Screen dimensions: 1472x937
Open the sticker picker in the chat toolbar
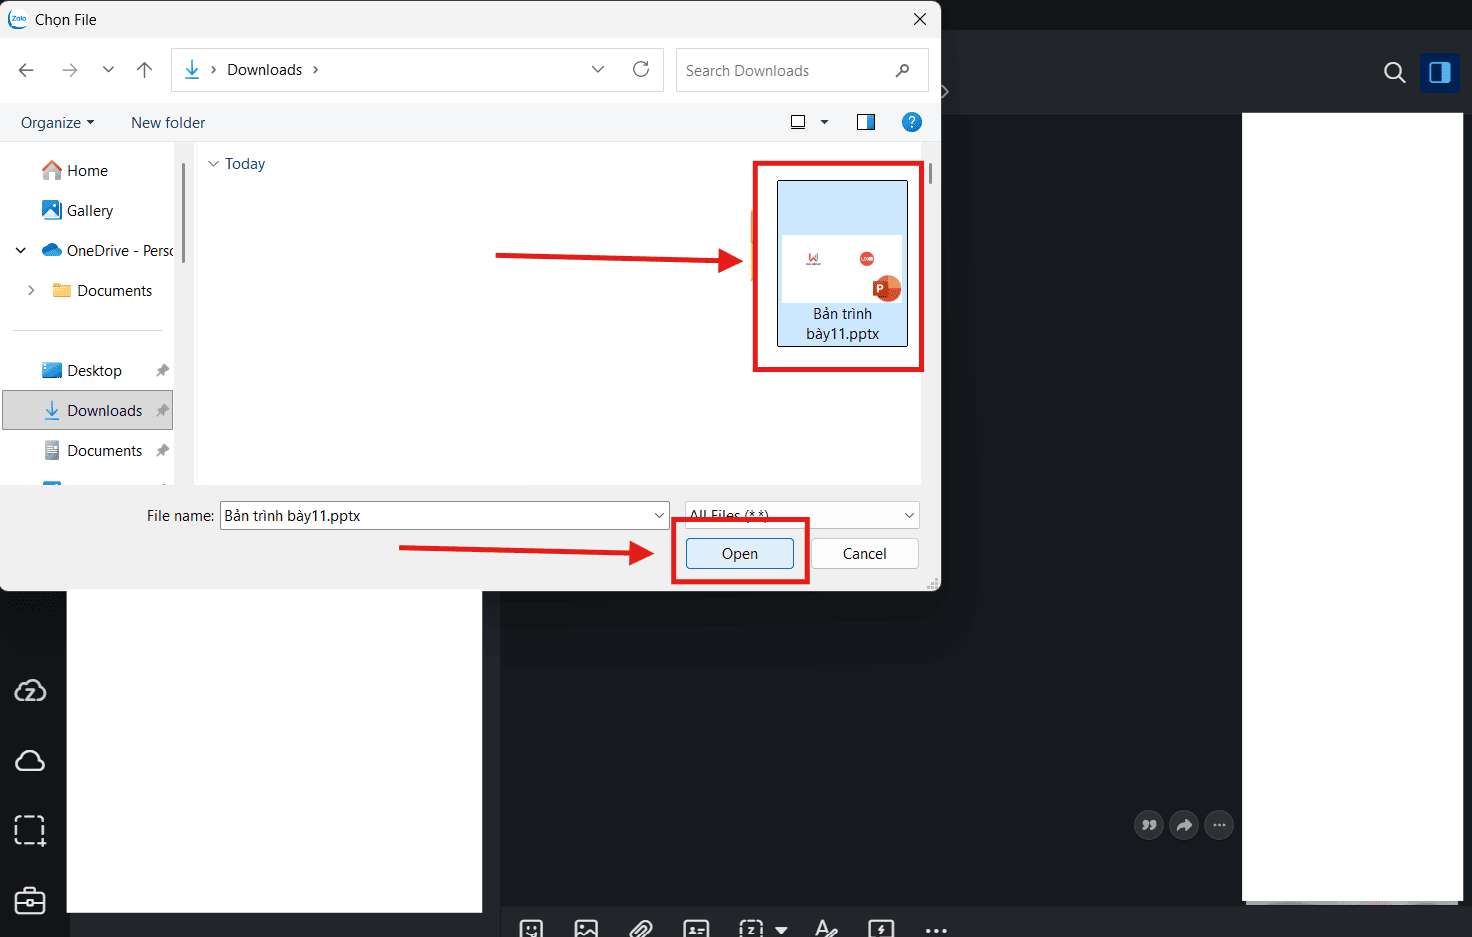click(x=531, y=927)
